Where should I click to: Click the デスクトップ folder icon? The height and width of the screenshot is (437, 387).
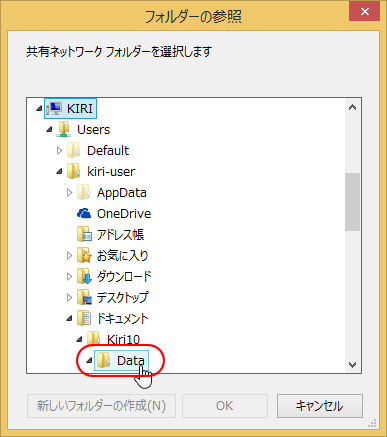tap(84, 297)
